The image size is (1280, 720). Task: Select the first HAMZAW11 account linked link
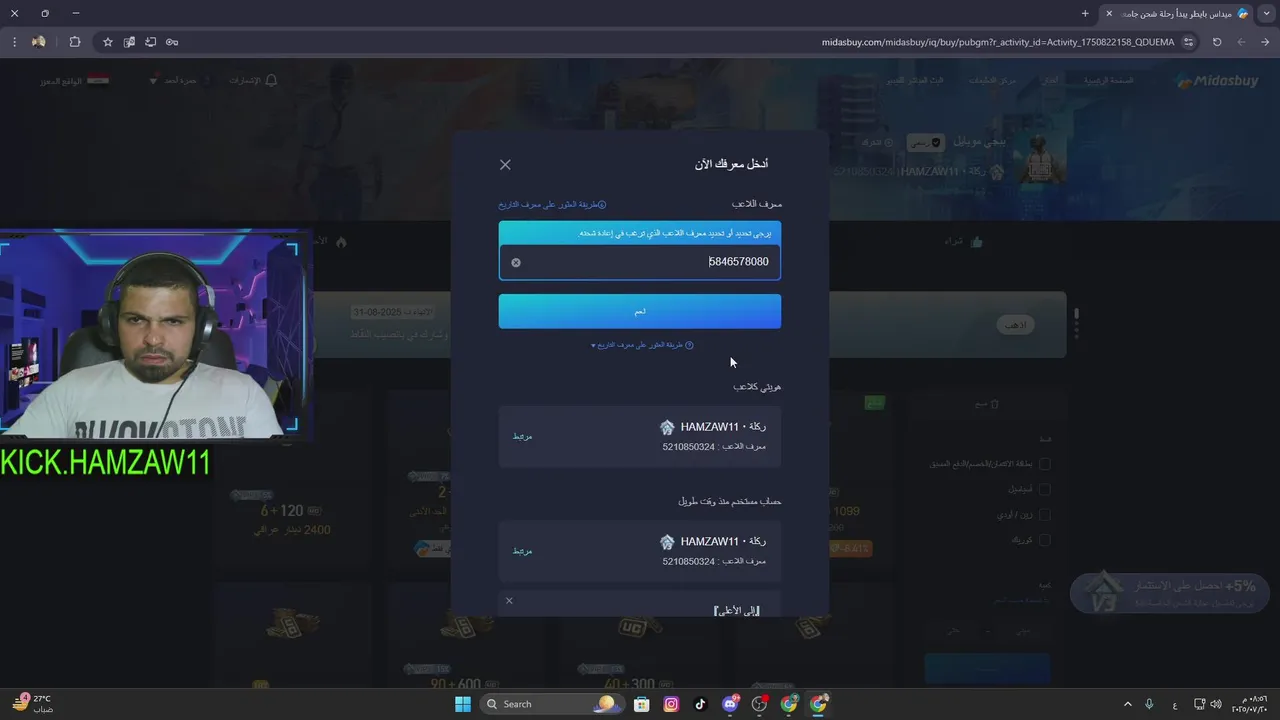(x=522, y=436)
